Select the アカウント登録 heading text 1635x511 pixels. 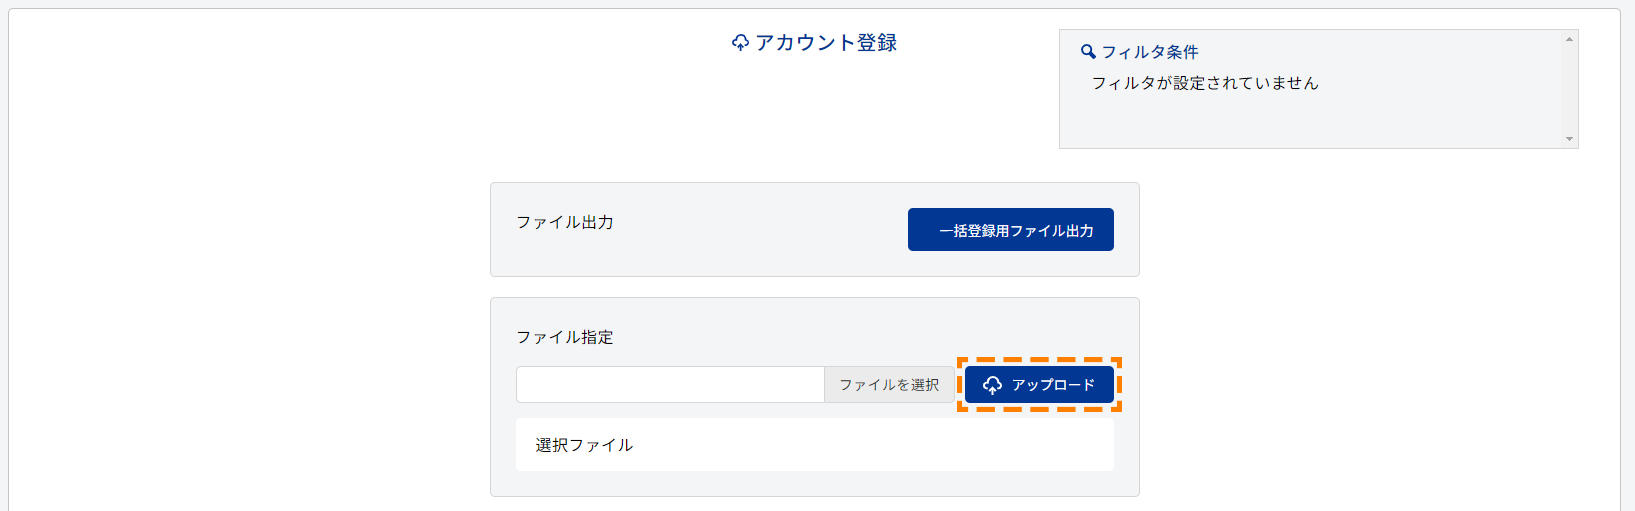point(826,43)
